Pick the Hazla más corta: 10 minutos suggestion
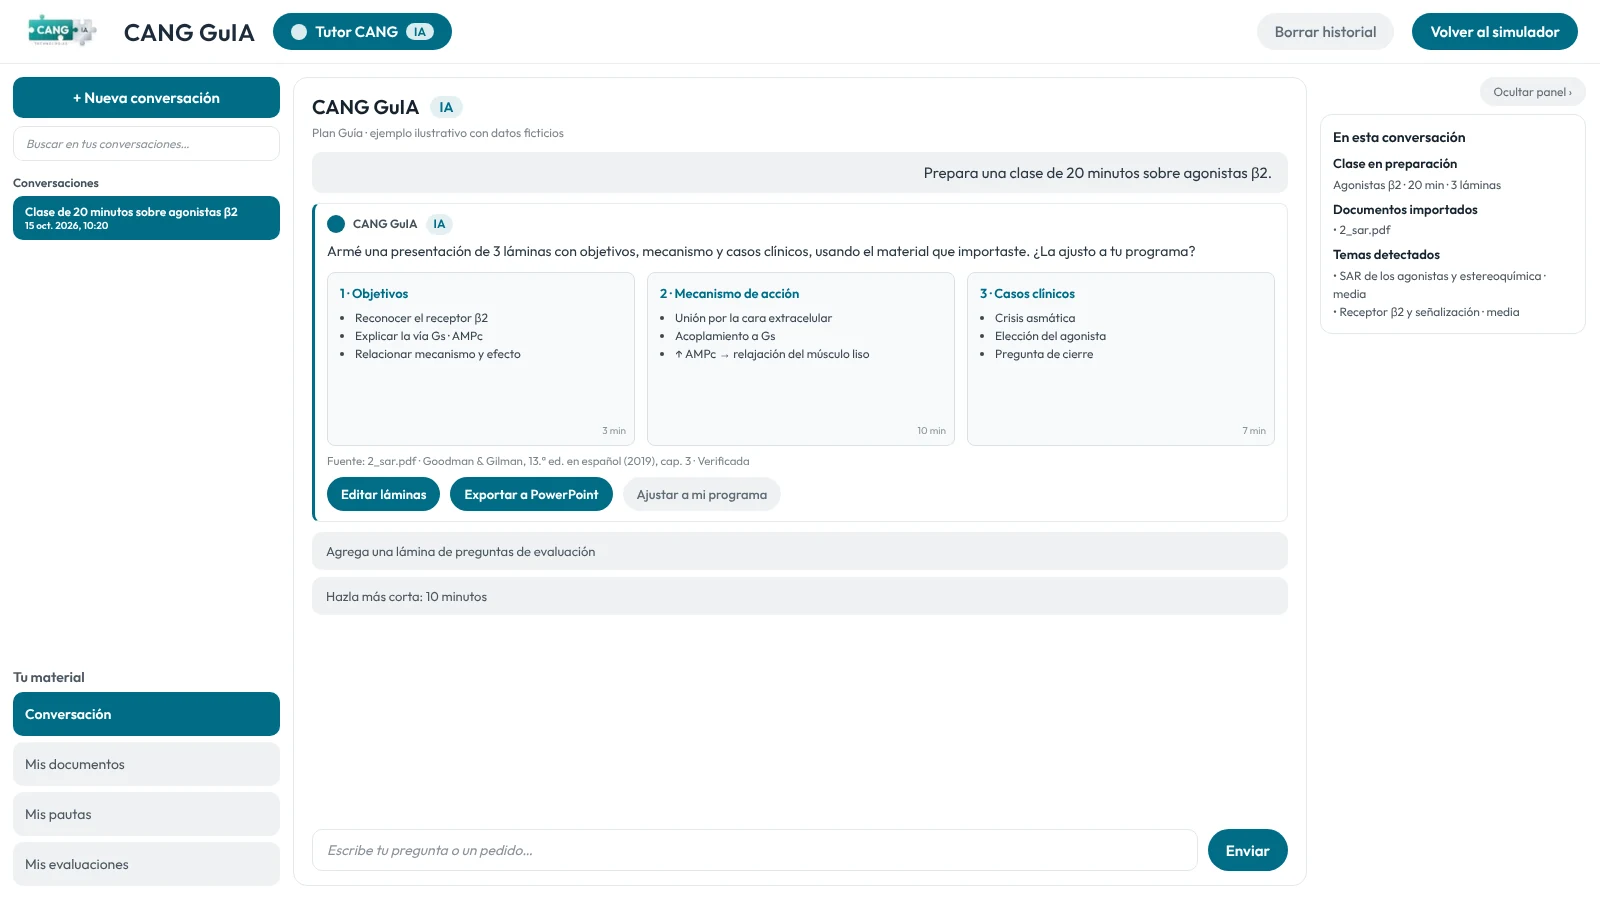The height and width of the screenshot is (900, 1600). tap(799, 596)
